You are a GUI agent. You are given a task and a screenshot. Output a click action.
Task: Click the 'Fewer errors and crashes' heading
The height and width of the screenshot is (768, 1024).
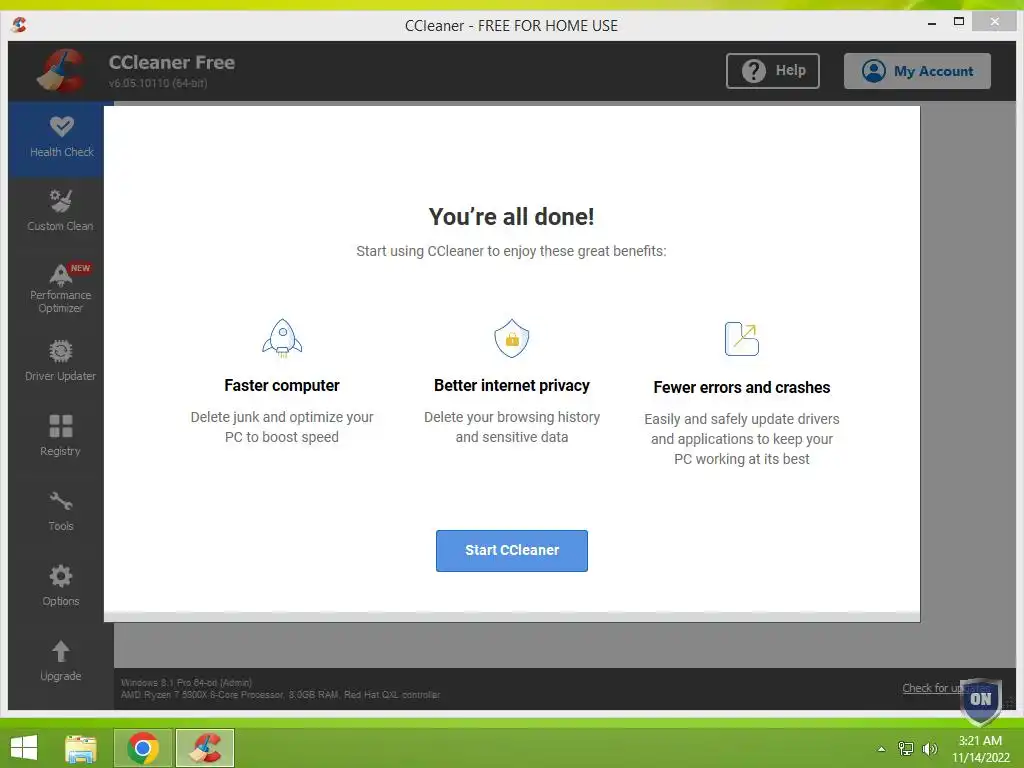(742, 387)
